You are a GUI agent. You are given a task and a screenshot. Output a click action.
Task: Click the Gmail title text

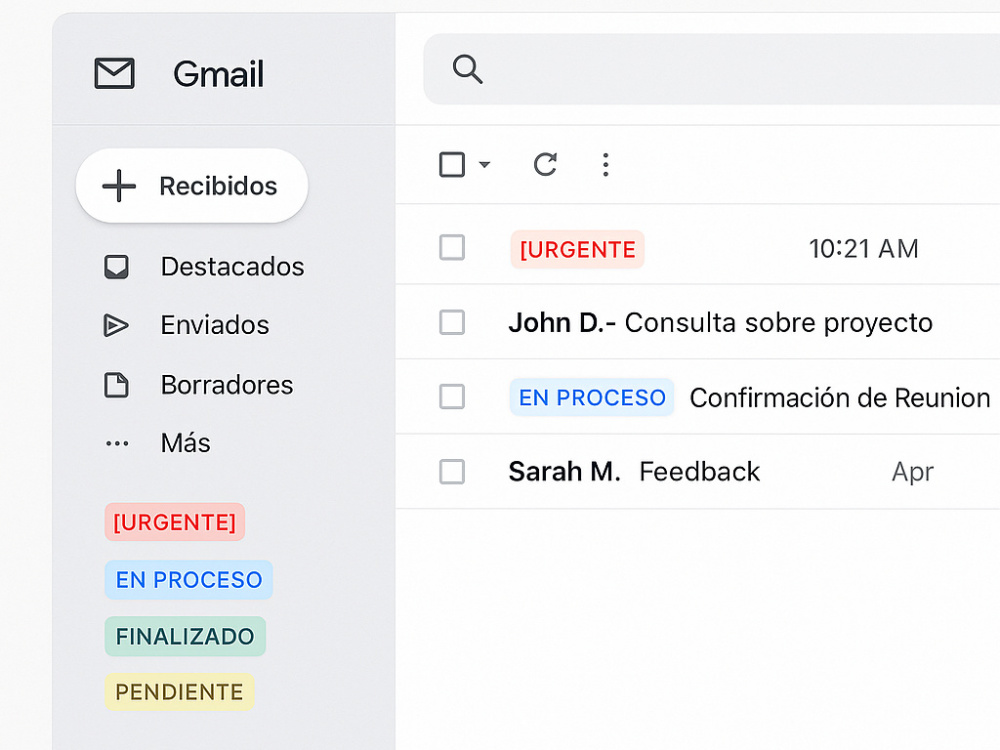[218, 74]
